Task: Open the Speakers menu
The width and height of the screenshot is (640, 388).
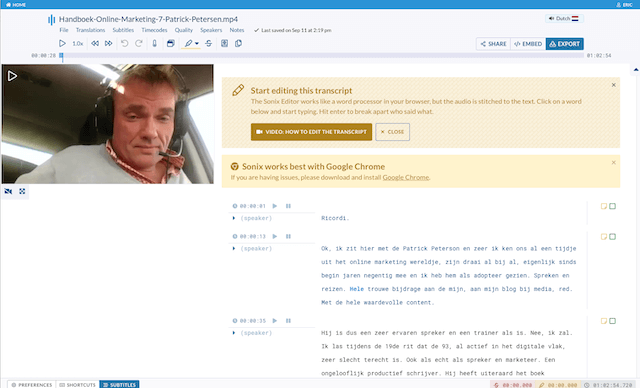Action: pyautogui.click(x=211, y=30)
